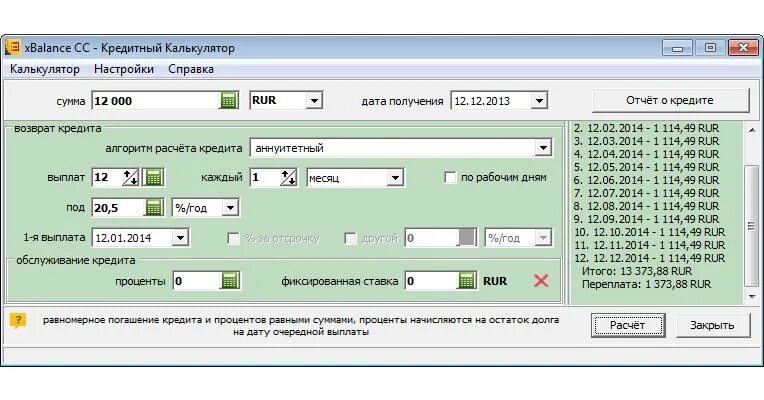
Task: Click the Переплата: 1 373,88 RUR line
Action: [646, 285]
